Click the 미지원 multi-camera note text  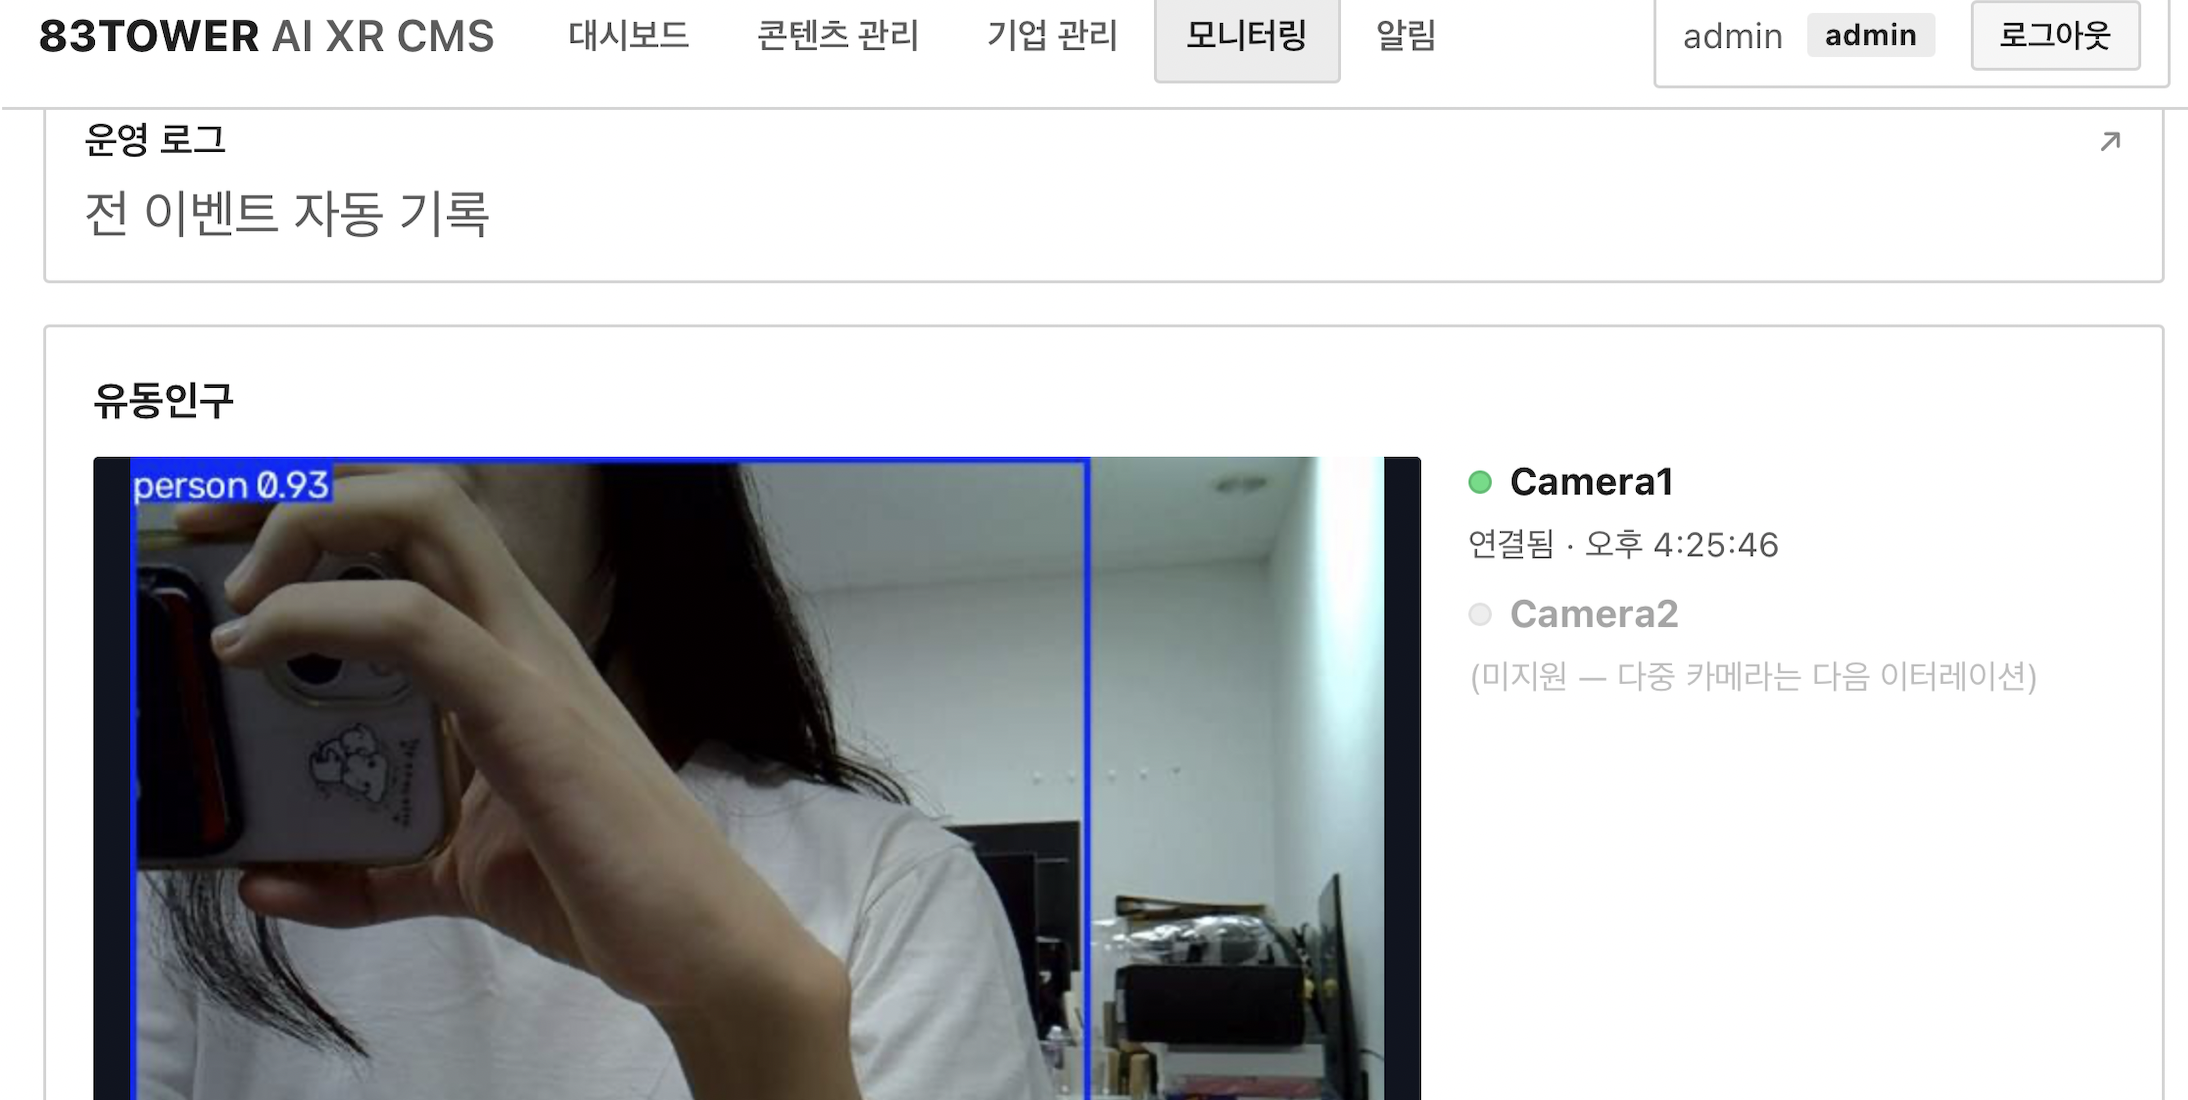pos(1753,677)
